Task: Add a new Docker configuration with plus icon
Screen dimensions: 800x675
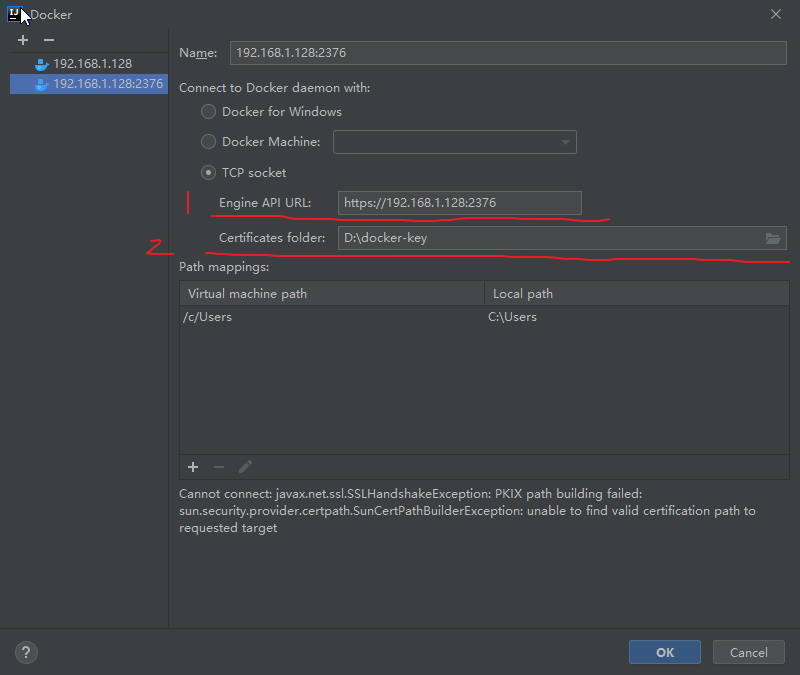Action: pyautogui.click(x=23, y=40)
